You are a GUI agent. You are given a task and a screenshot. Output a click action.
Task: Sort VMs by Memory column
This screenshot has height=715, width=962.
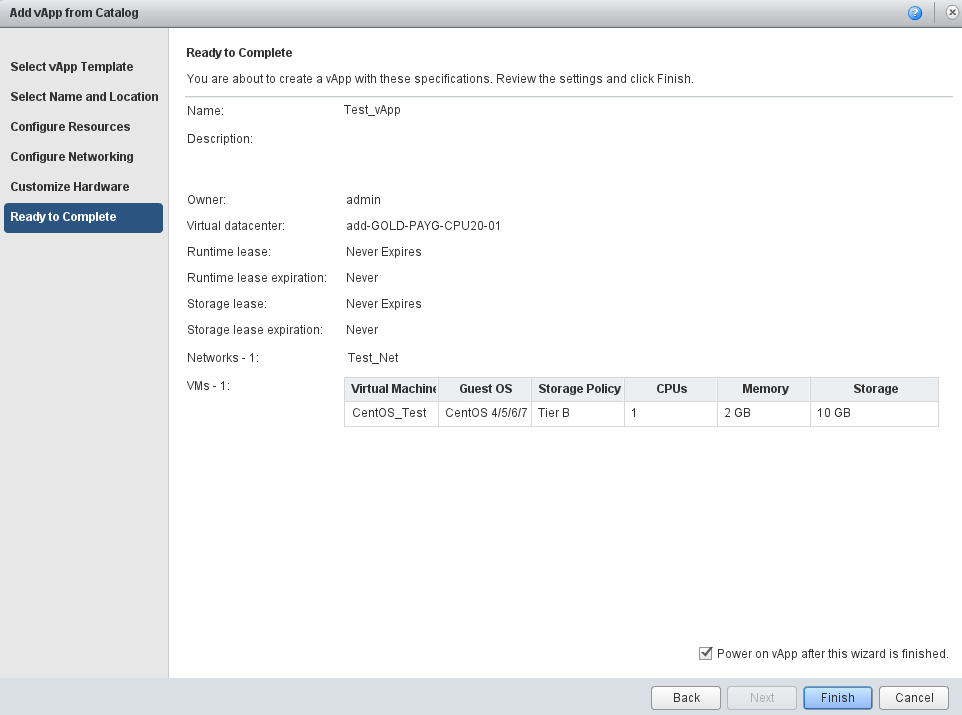coord(765,389)
